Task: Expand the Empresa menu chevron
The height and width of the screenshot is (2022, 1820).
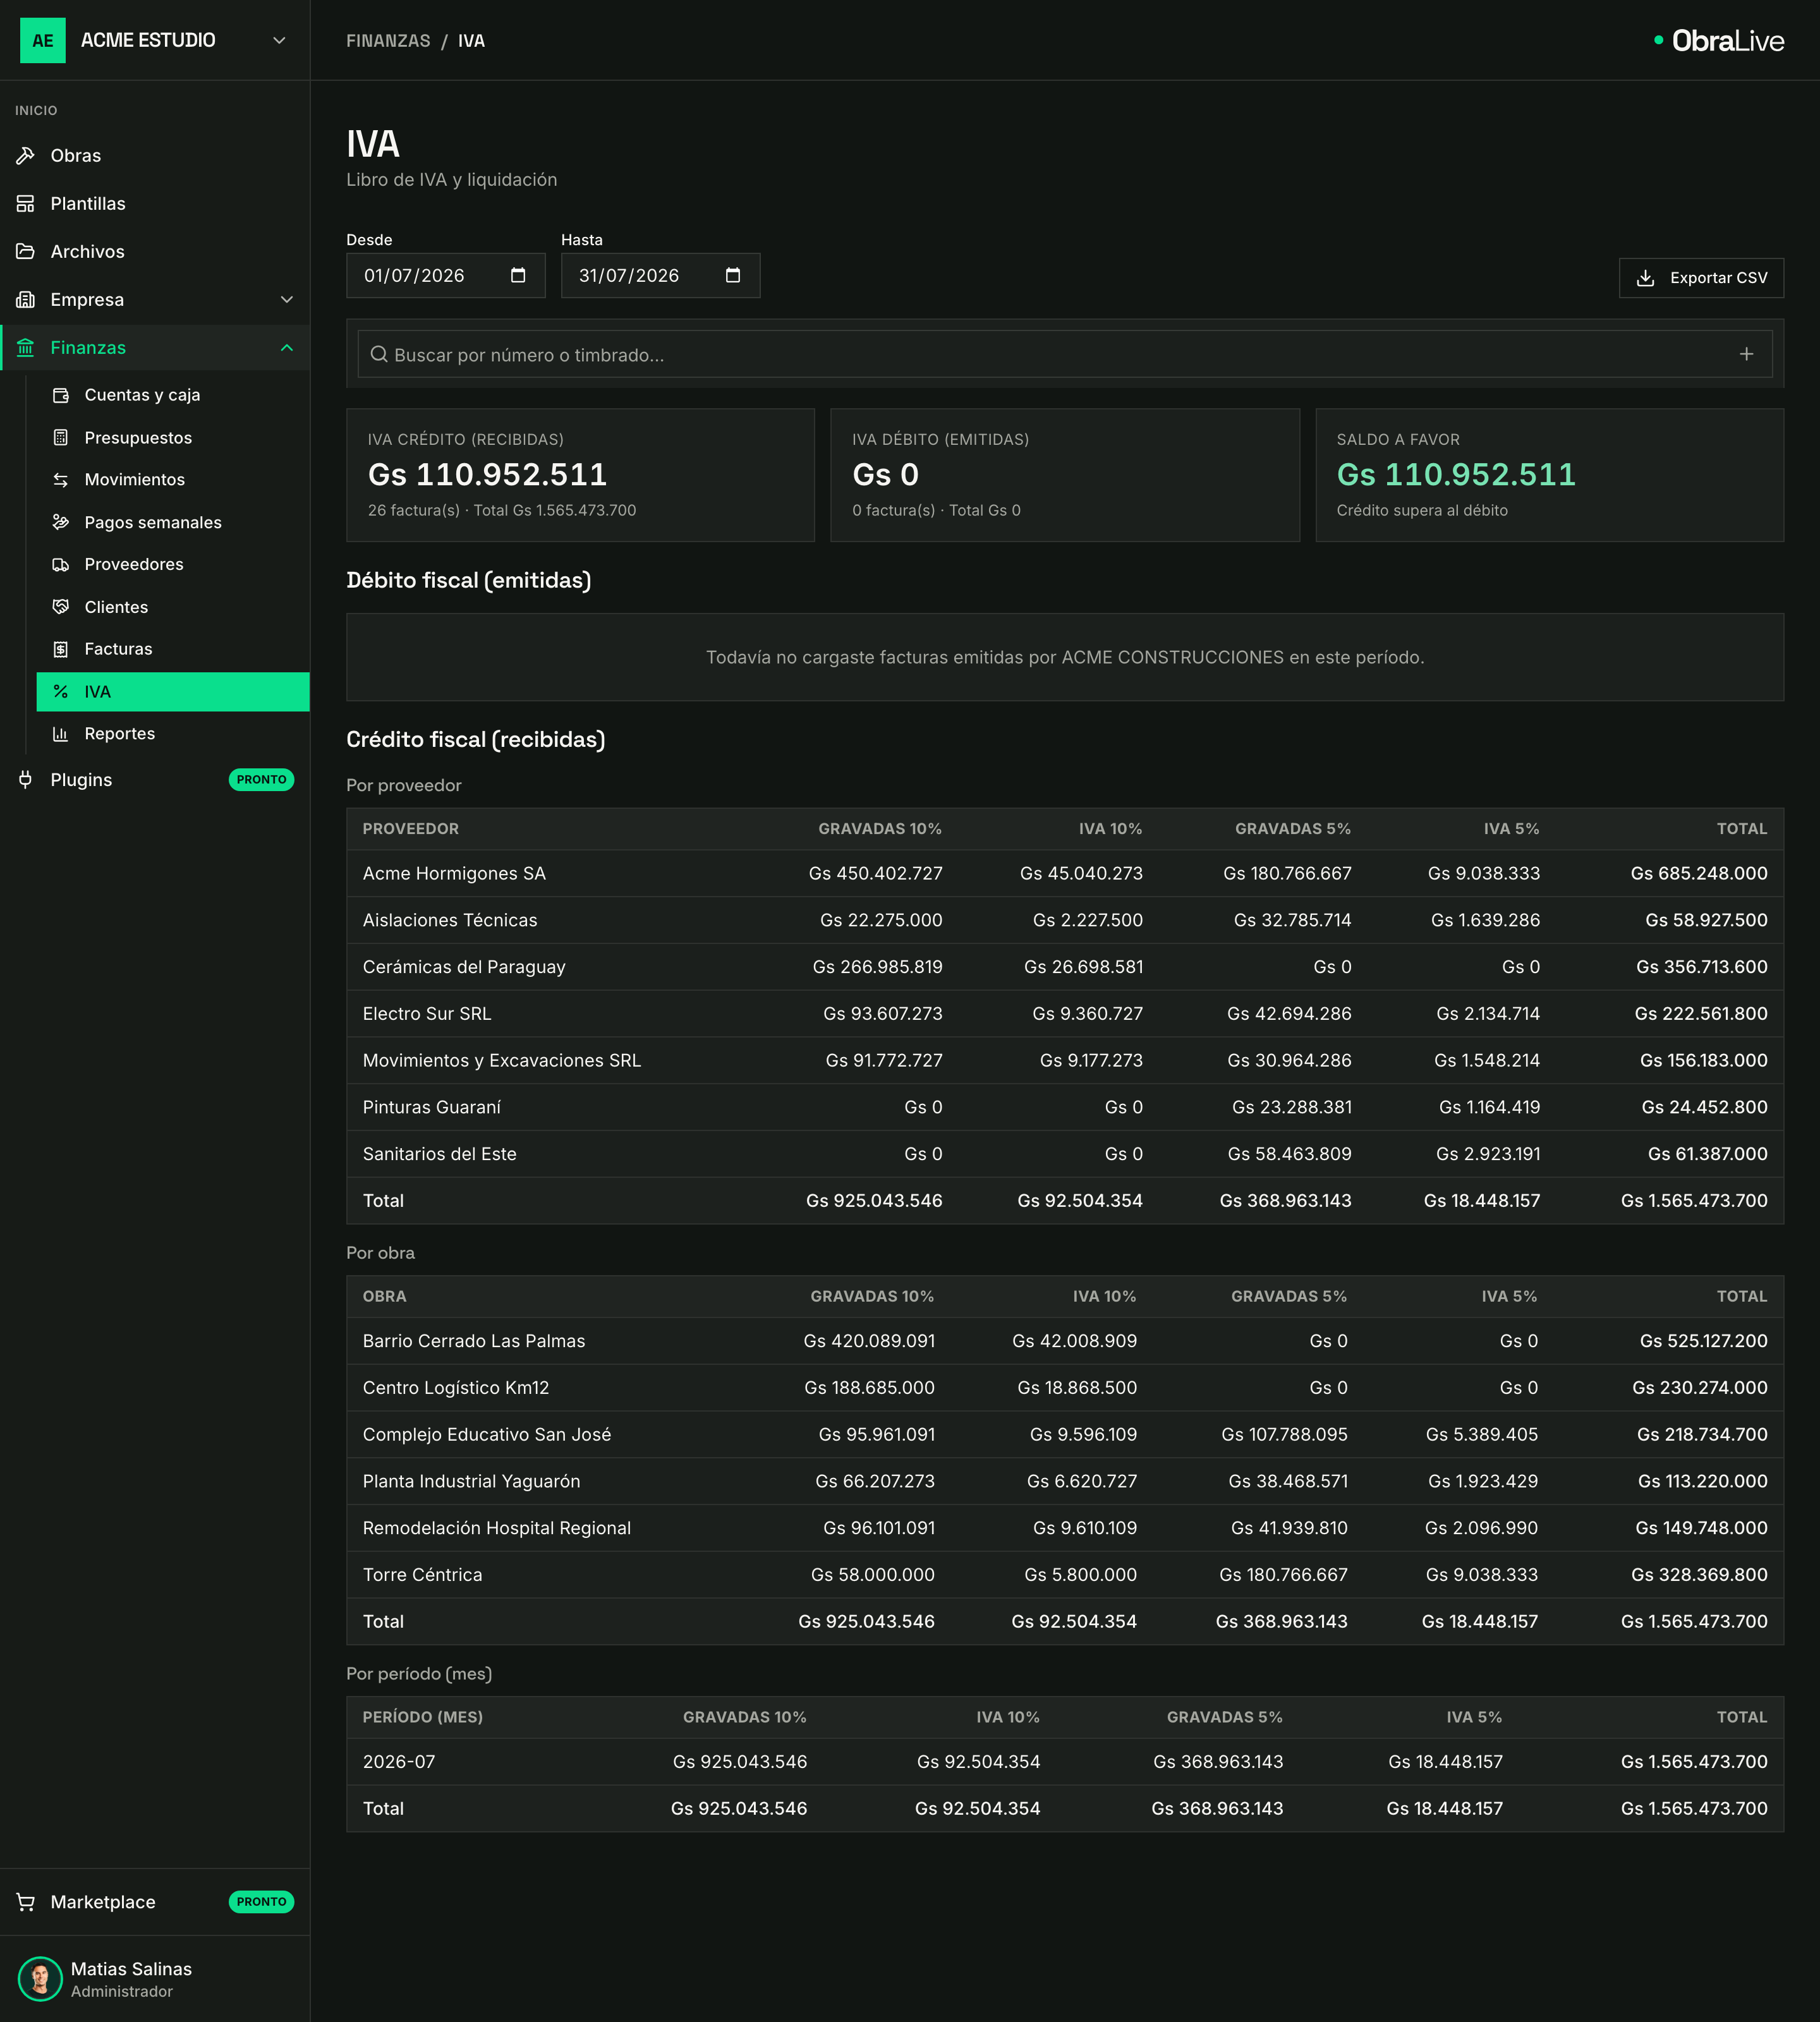Action: 287,299
